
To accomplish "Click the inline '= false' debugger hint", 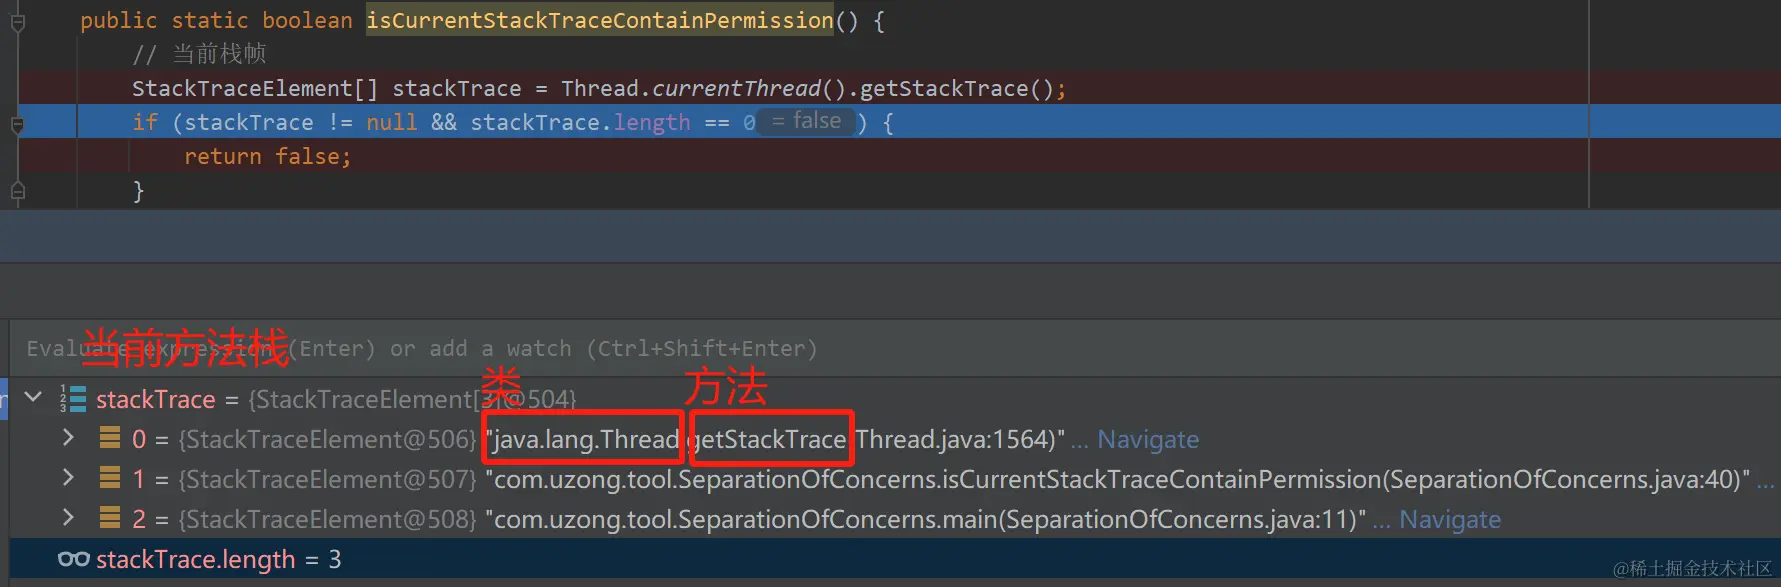I will tap(806, 122).
